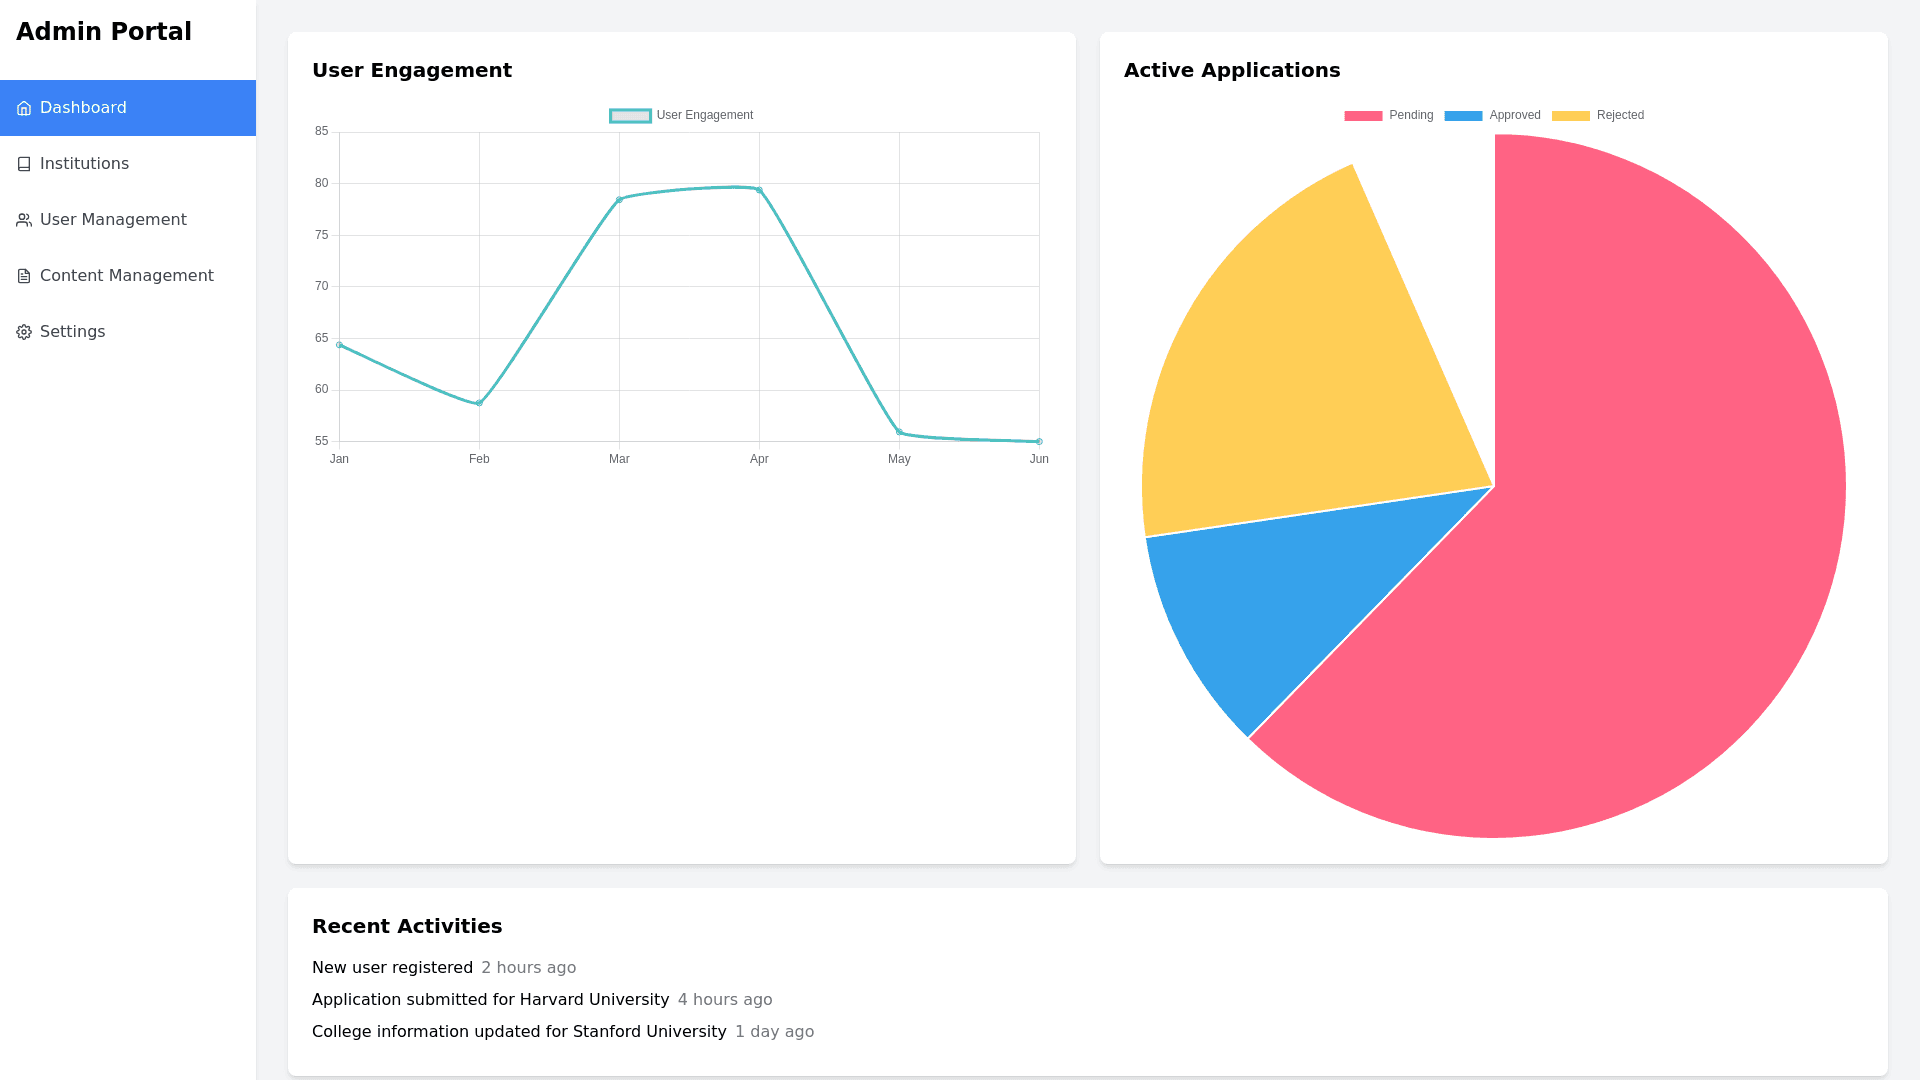This screenshot has width=1920, height=1080.
Task: Toggle User Engagement legend dataset
Action: pyautogui.click(x=681, y=116)
